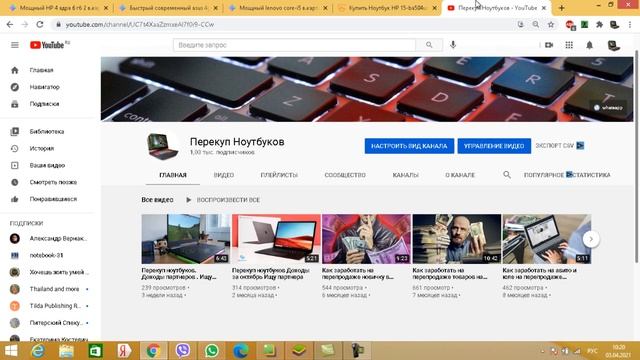Viewport: 640px width, 360px height.
Task: Start voice search with microphone icon
Action: (453, 45)
